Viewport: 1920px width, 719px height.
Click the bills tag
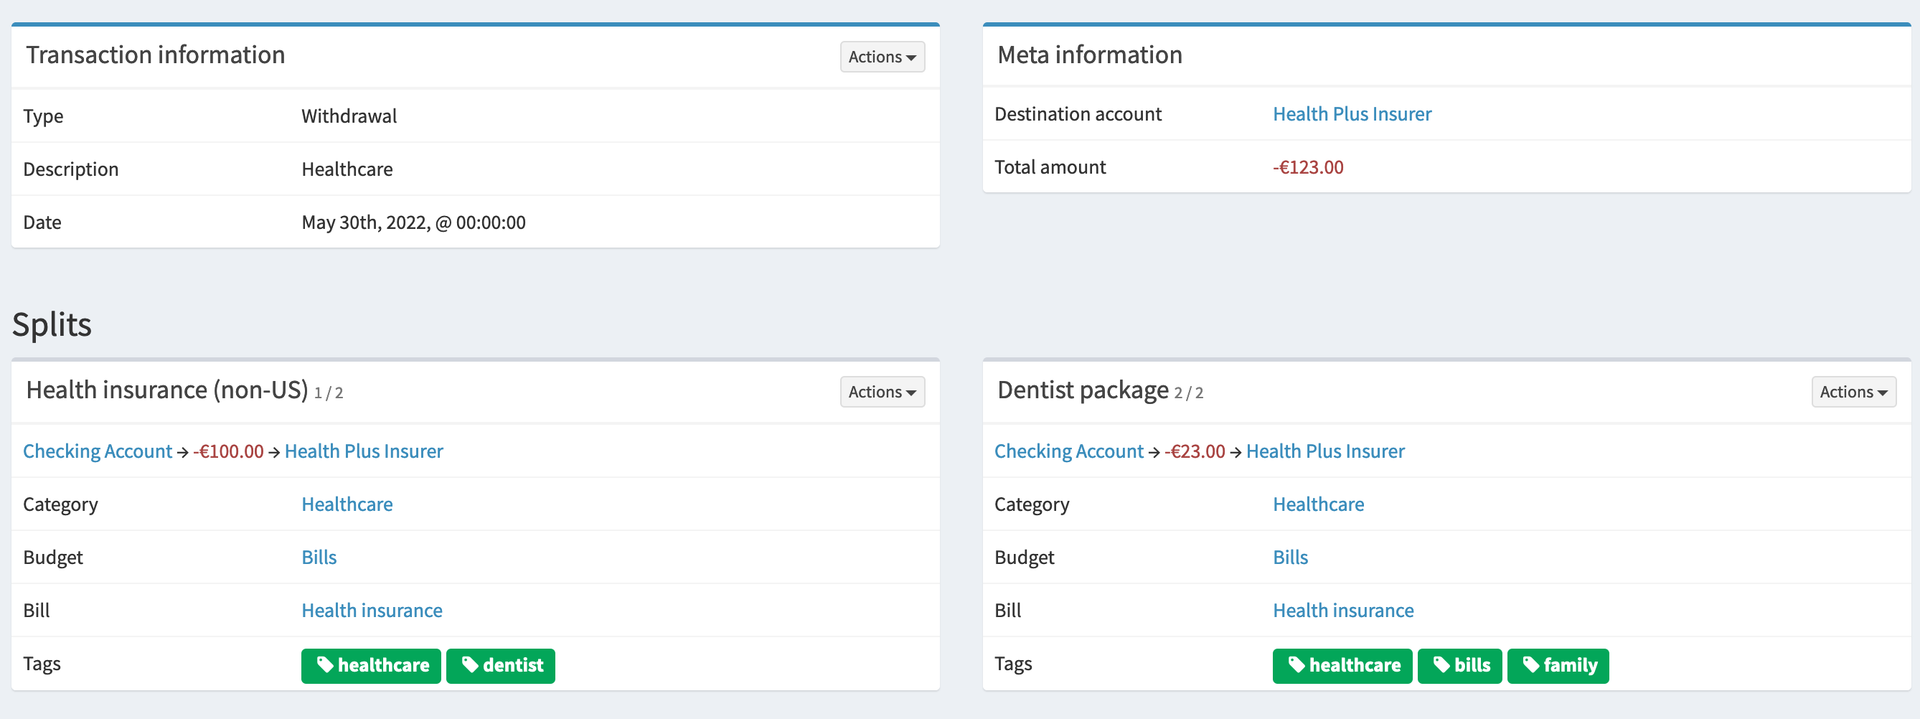1460,666
